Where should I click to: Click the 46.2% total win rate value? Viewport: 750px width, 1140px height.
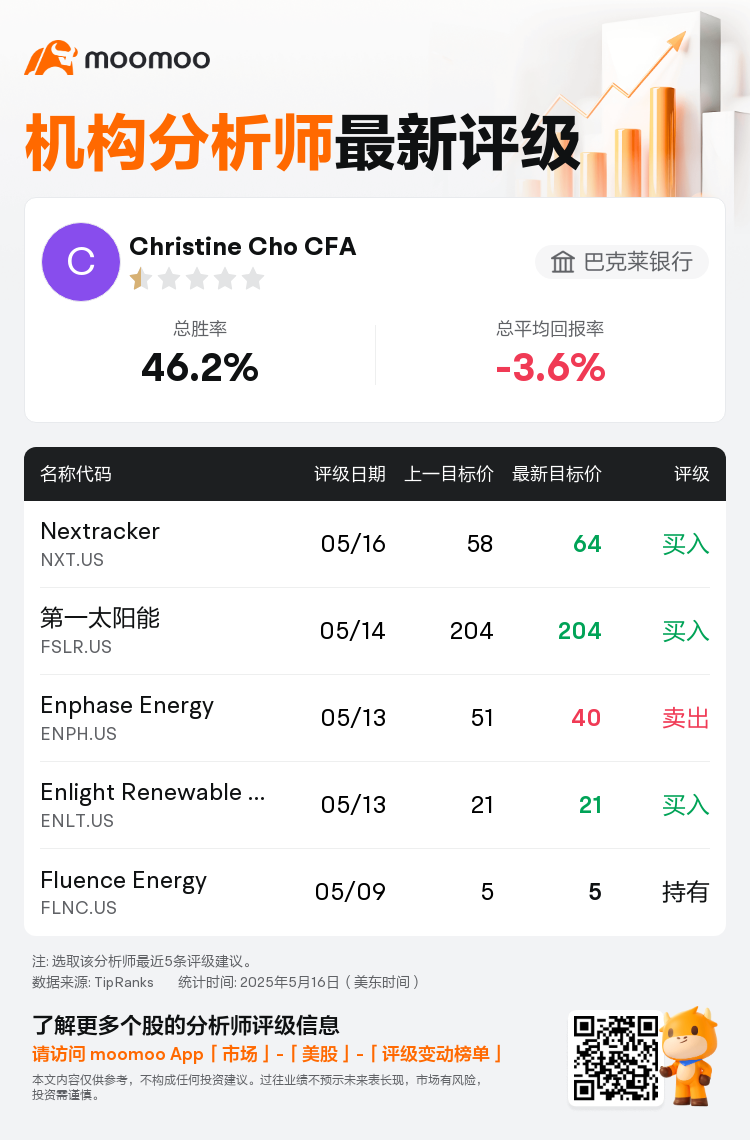pos(200,367)
